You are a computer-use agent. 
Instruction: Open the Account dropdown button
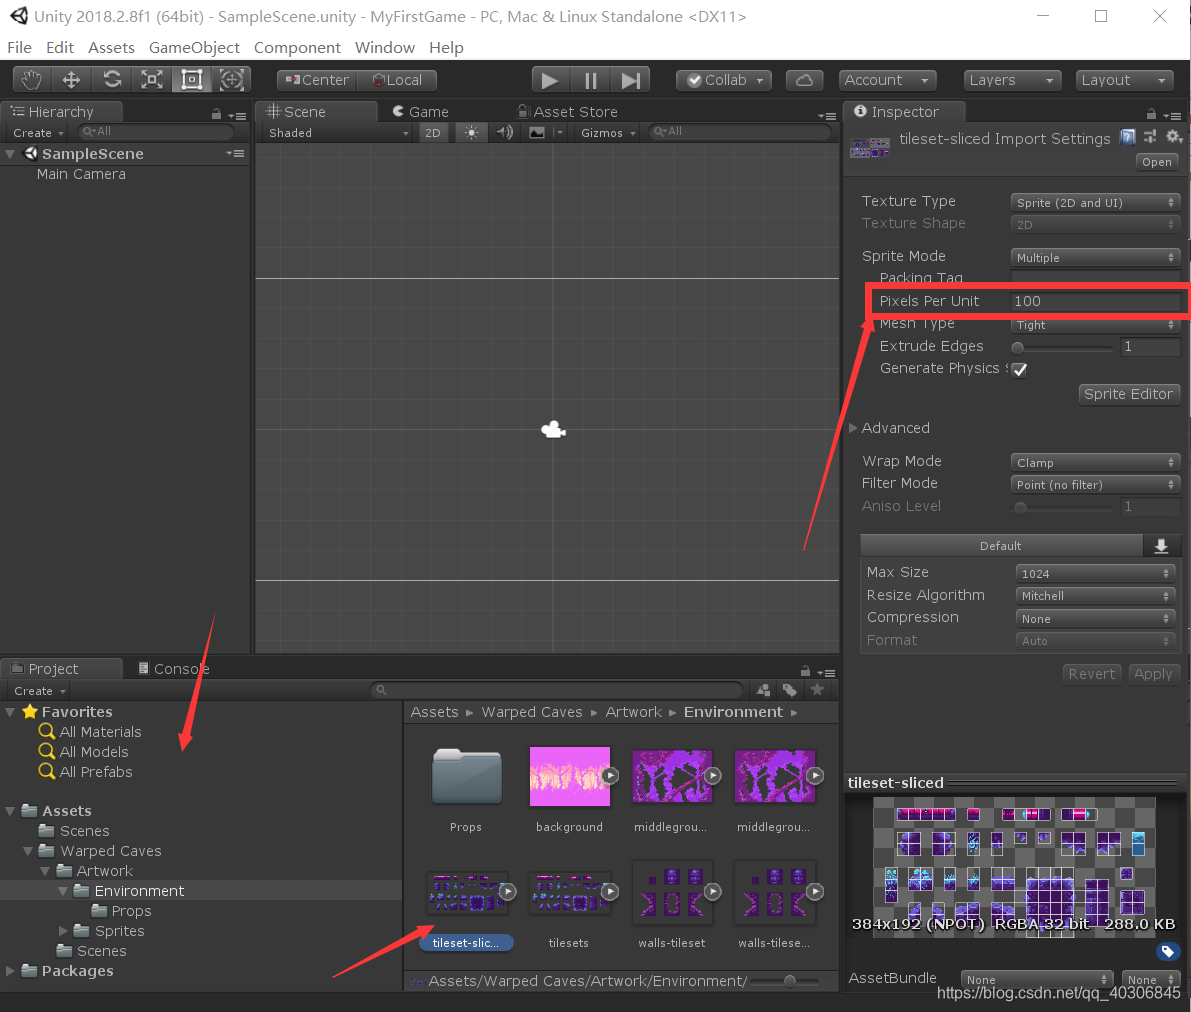point(886,81)
